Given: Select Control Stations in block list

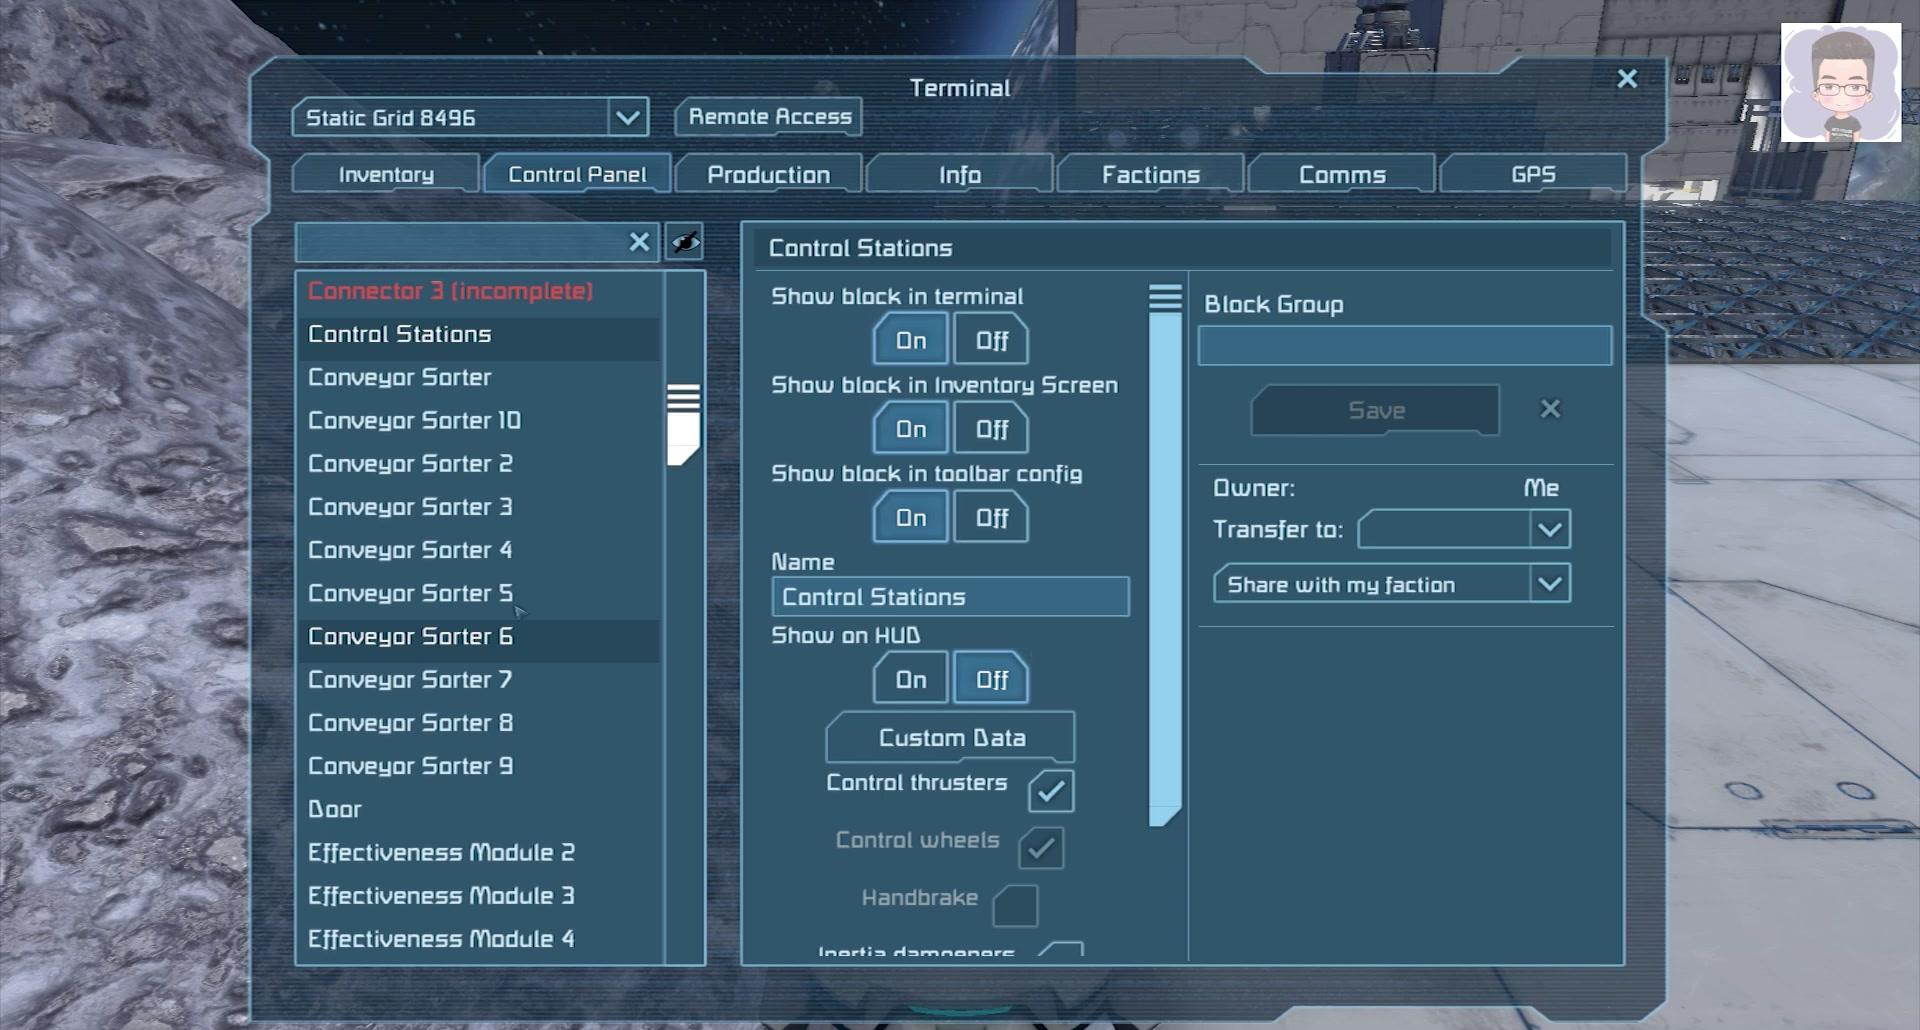Looking at the screenshot, I should coord(478,334).
